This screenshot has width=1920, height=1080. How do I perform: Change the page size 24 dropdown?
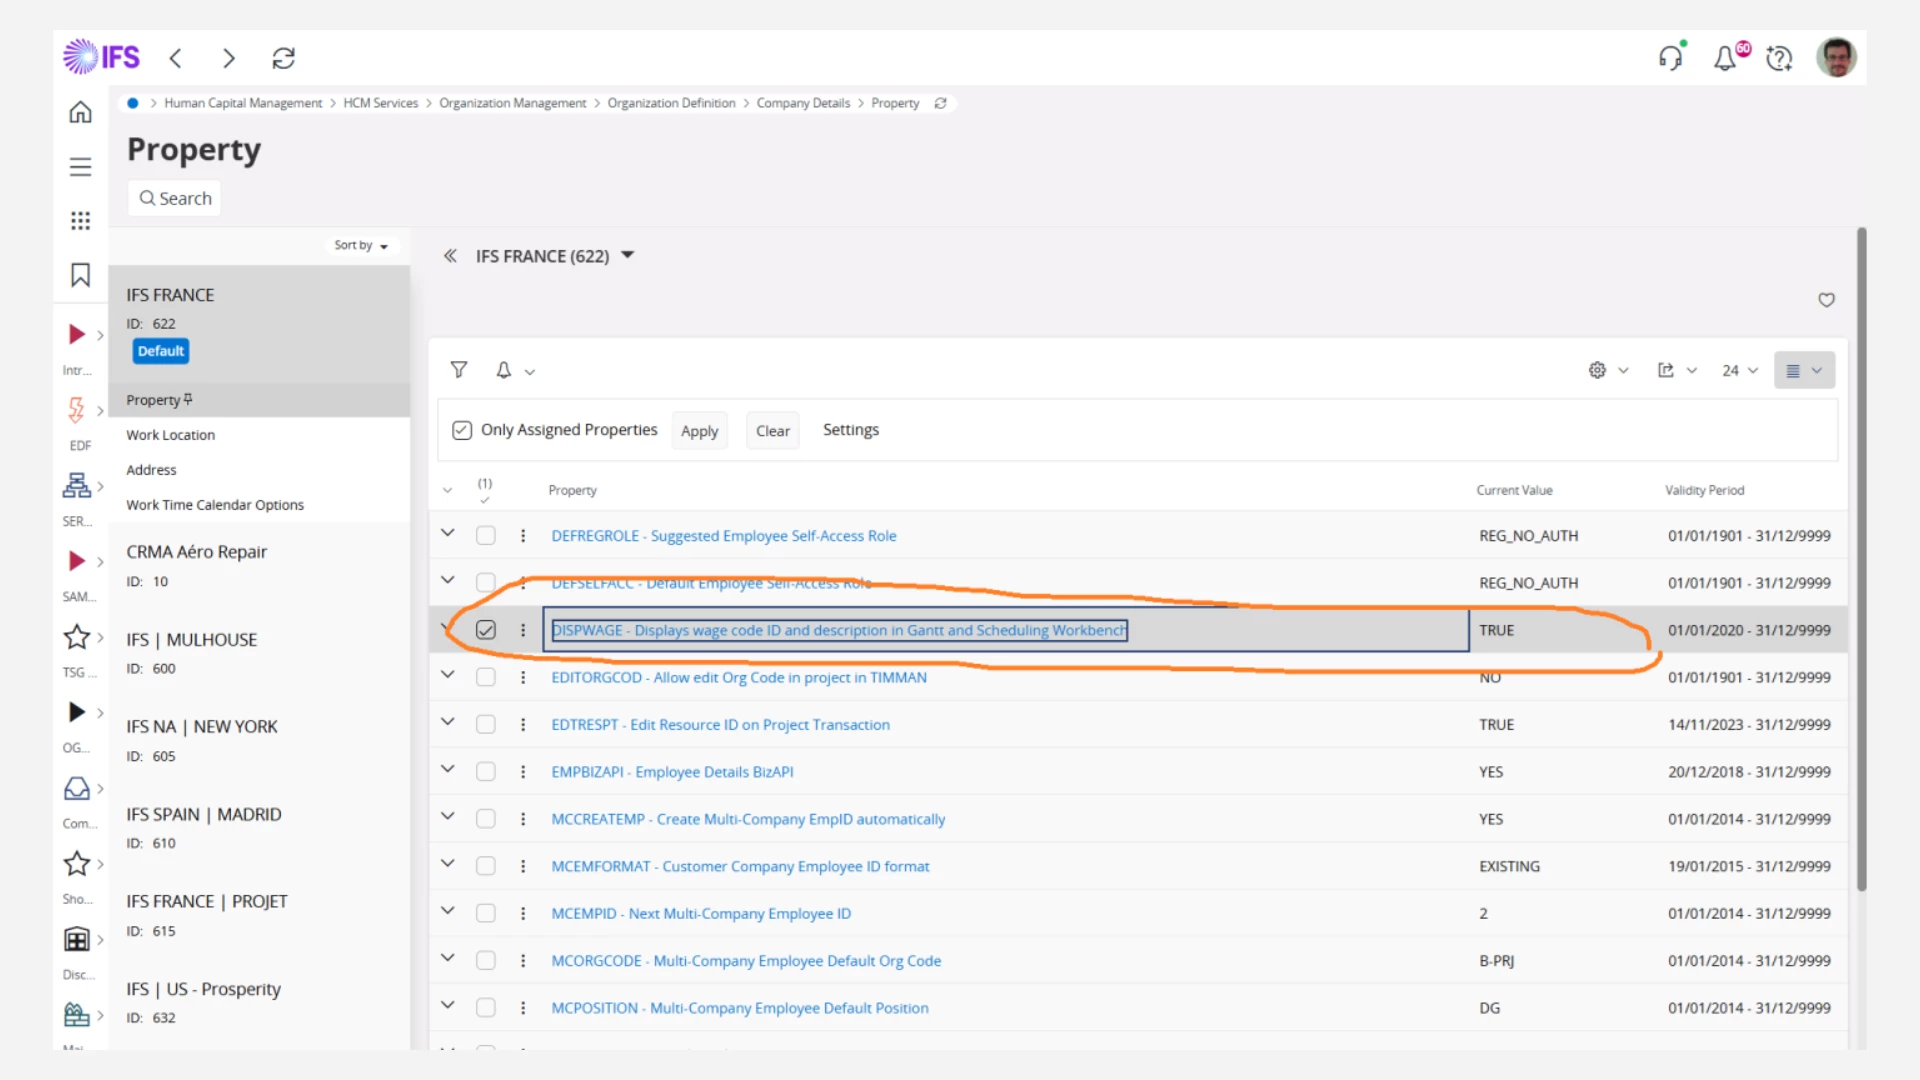(x=1740, y=370)
